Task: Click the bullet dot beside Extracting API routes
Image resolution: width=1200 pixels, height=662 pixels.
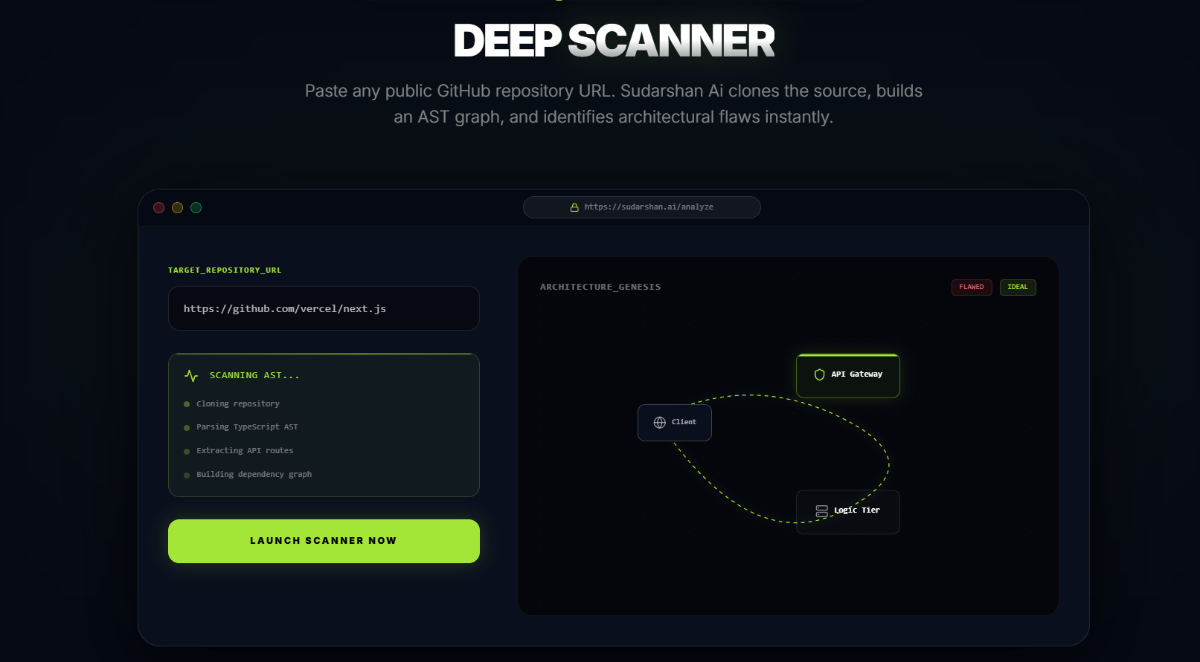Action: click(x=187, y=451)
